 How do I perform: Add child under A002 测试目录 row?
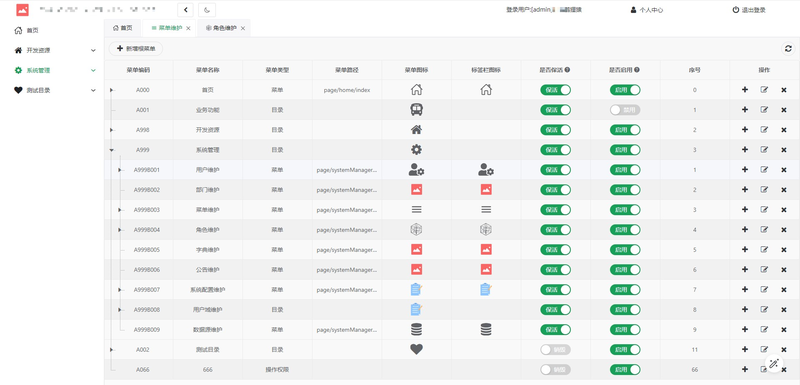744,349
